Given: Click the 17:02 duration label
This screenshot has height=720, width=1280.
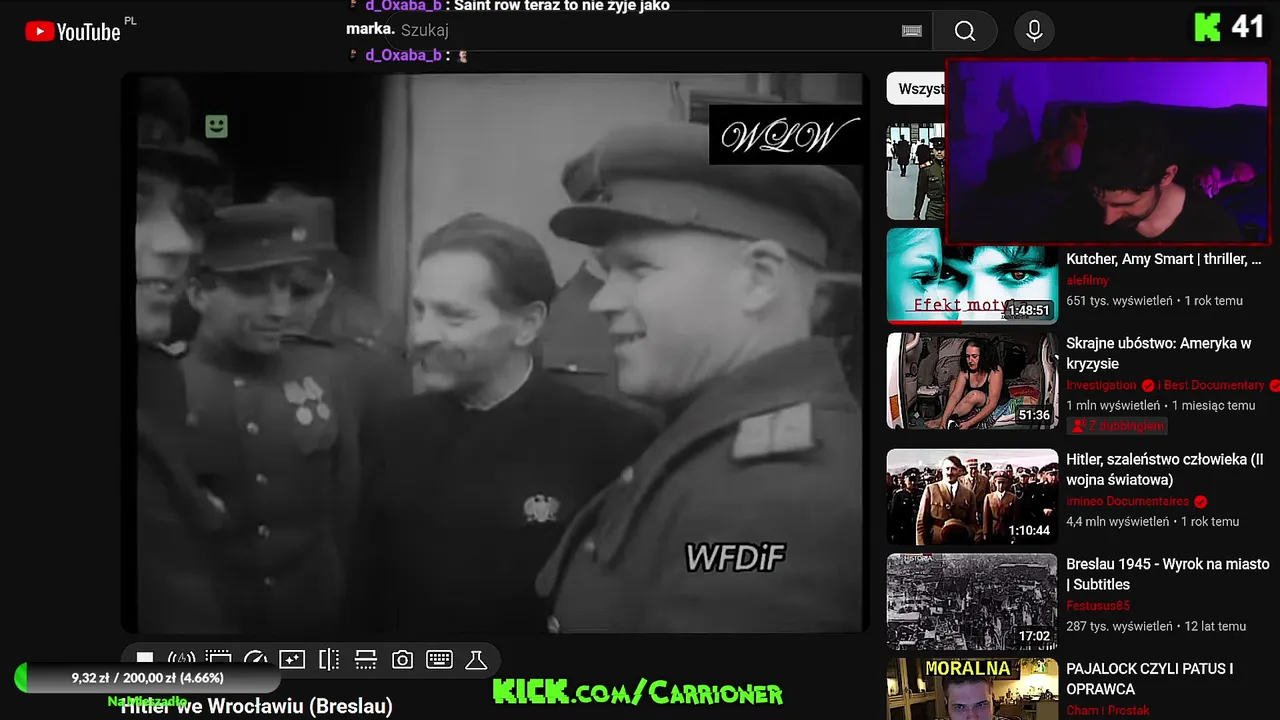Looking at the screenshot, I should [1034, 636].
